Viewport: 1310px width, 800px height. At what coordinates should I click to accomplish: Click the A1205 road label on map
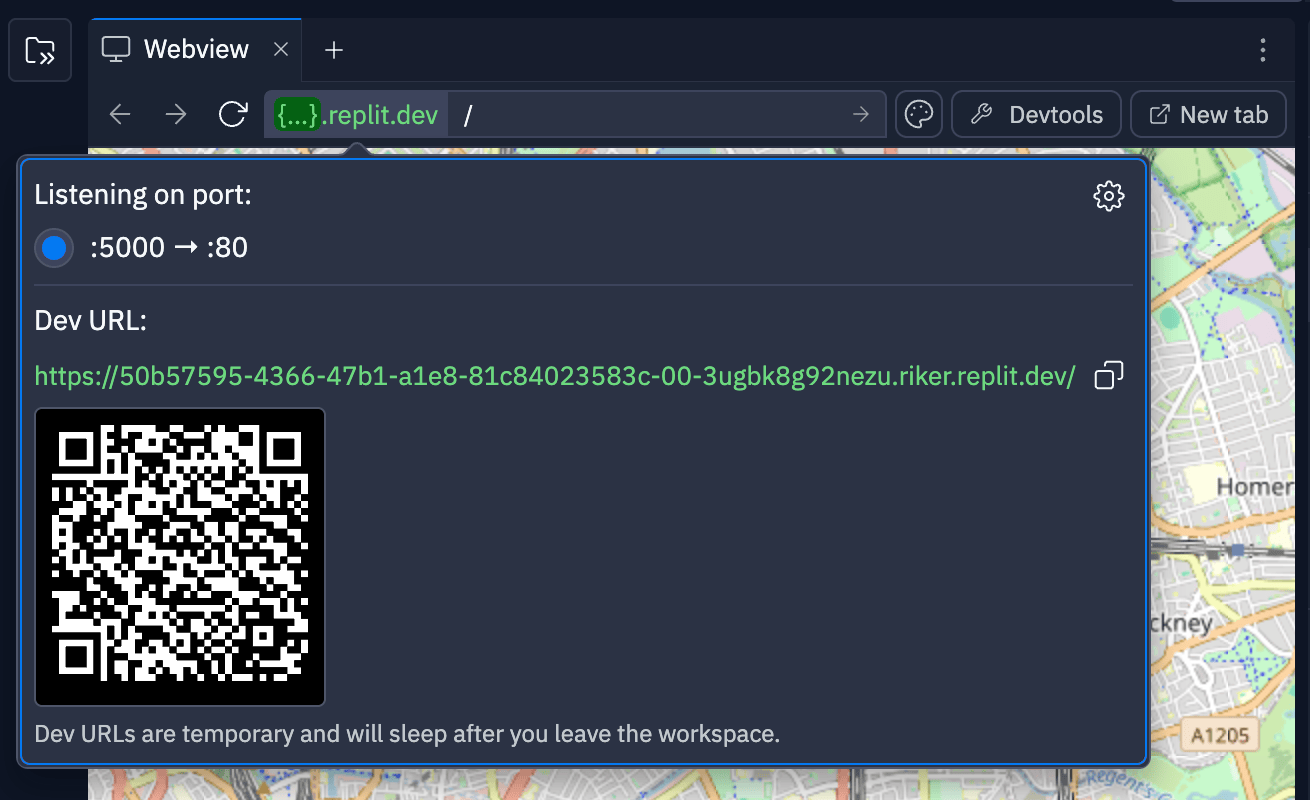[x=1220, y=736]
